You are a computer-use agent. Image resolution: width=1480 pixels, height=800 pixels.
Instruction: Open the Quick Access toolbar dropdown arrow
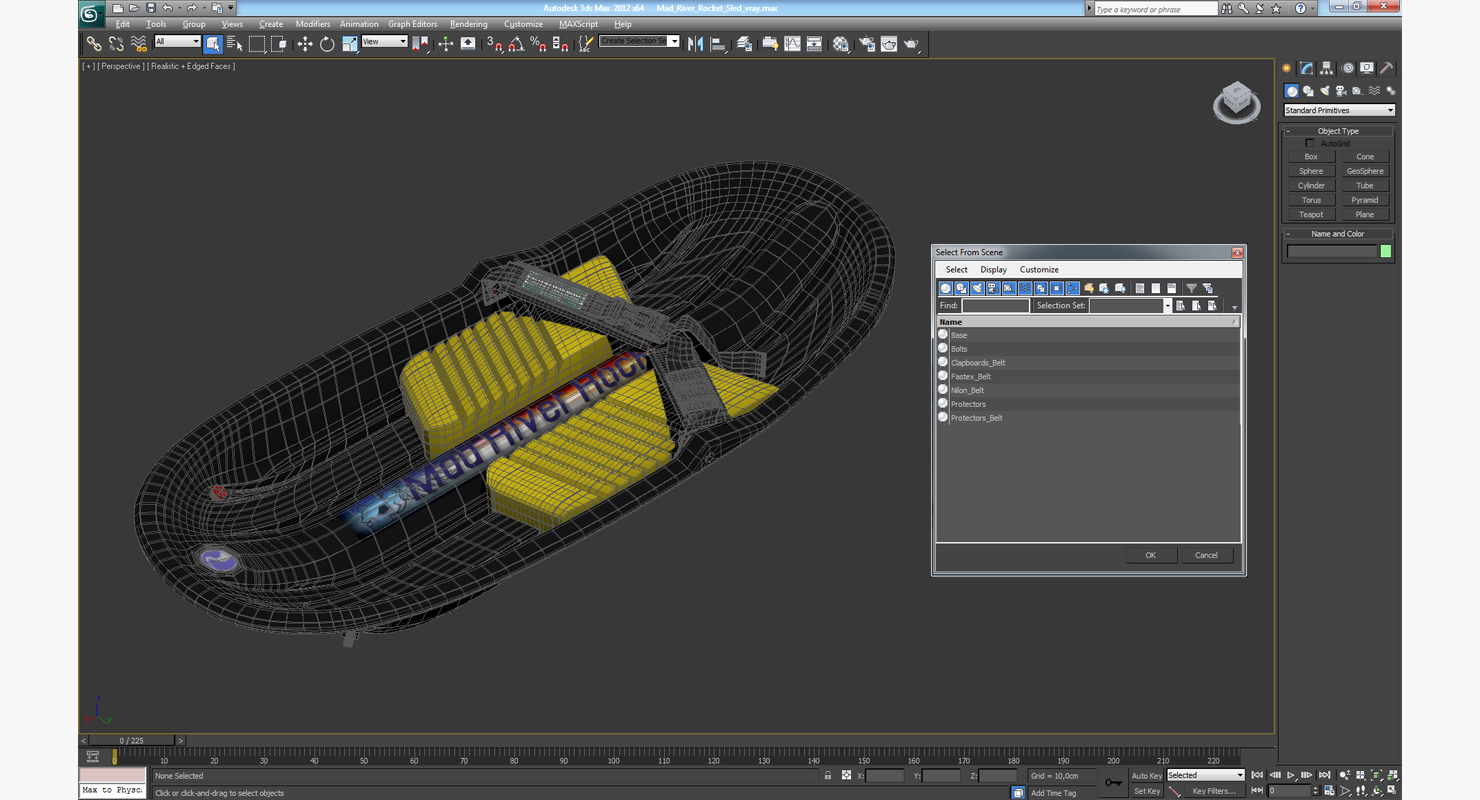tap(231, 8)
